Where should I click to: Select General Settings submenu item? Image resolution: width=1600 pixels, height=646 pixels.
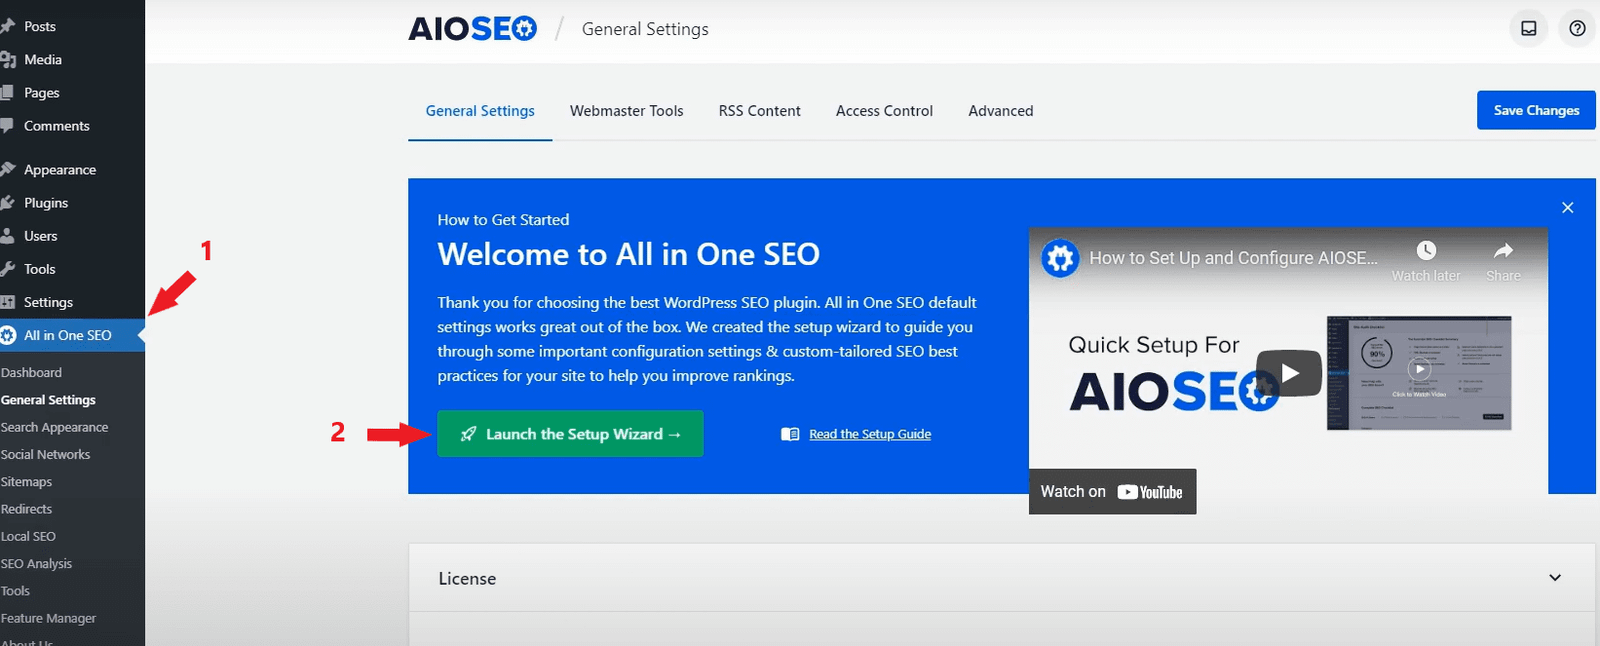click(x=48, y=400)
